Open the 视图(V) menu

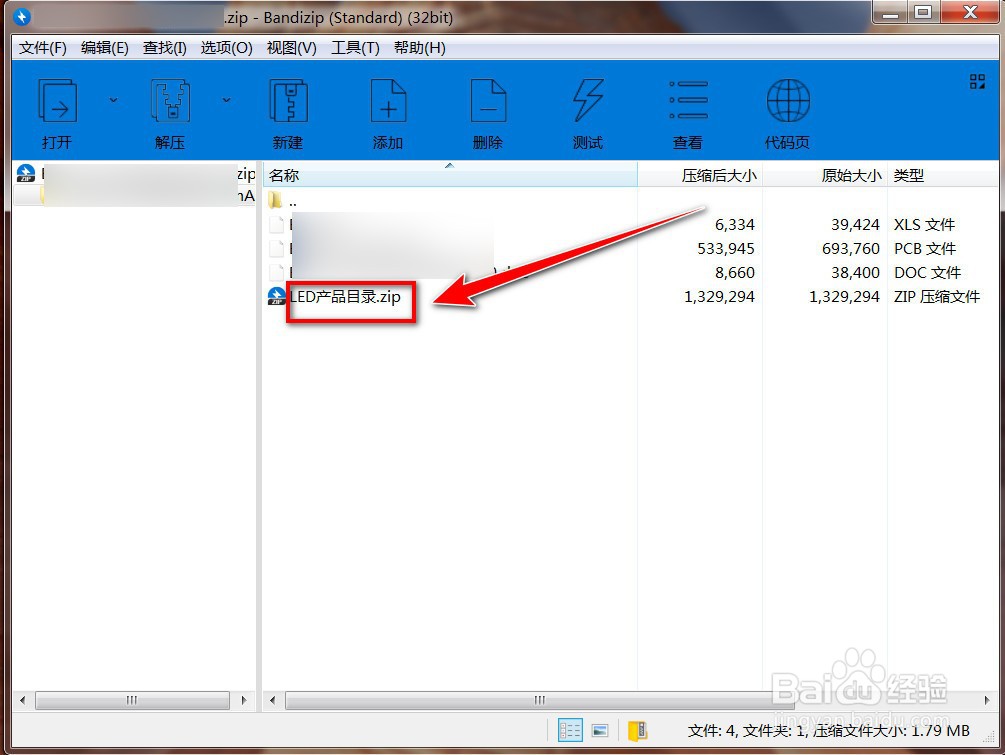point(291,48)
